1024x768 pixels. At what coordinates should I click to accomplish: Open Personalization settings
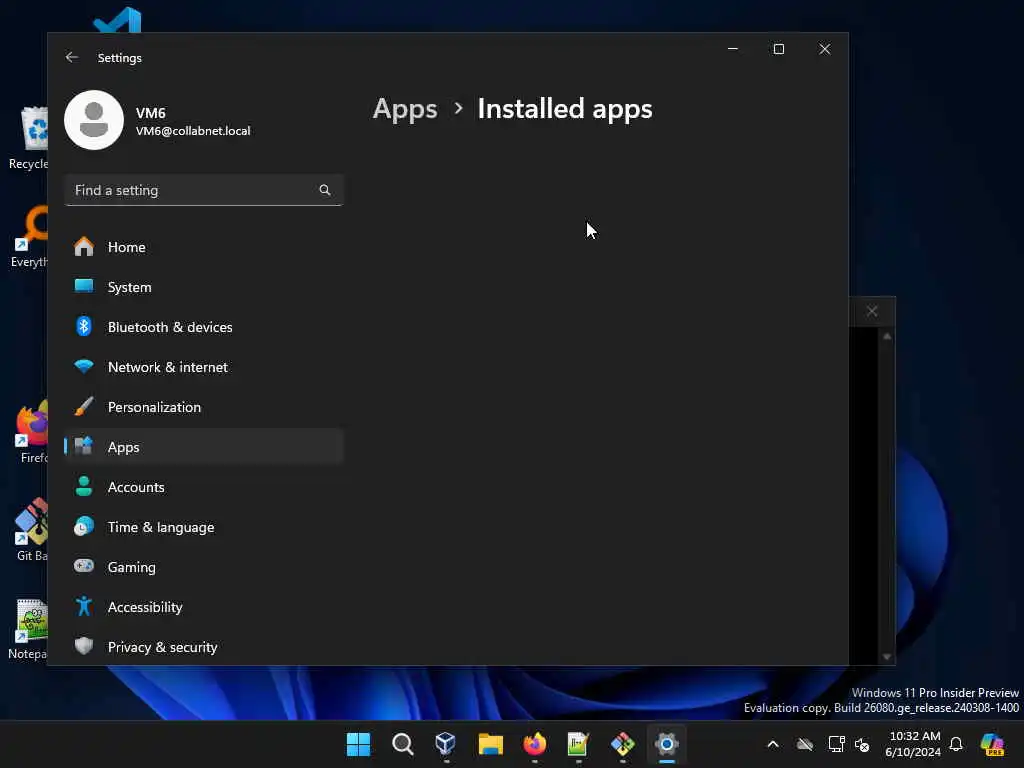[204, 407]
